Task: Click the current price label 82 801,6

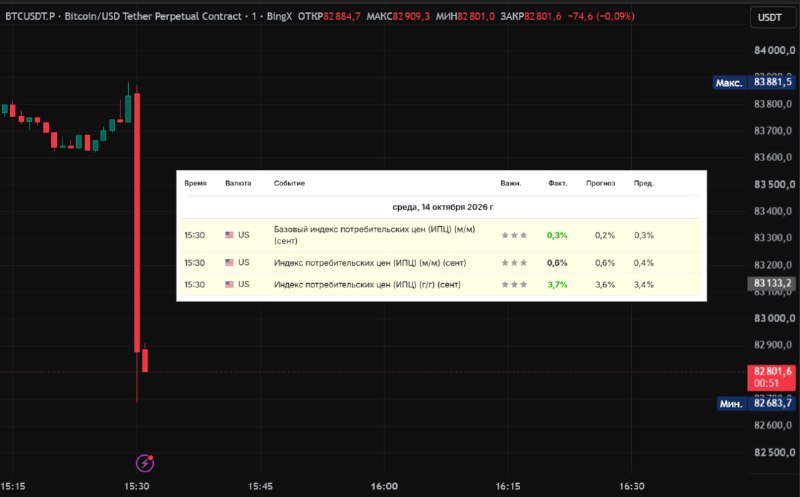Action: point(771,377)
